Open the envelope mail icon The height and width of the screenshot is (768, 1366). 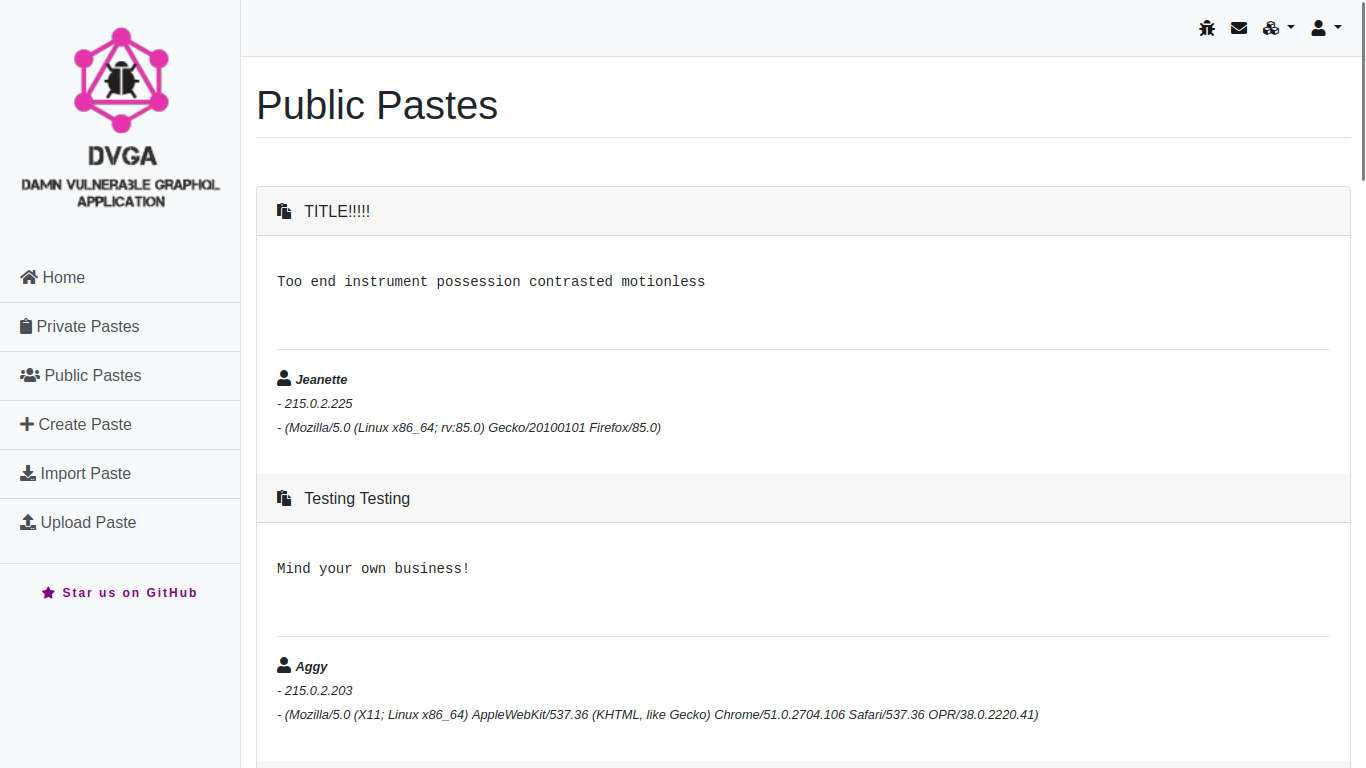[1239, 28]
